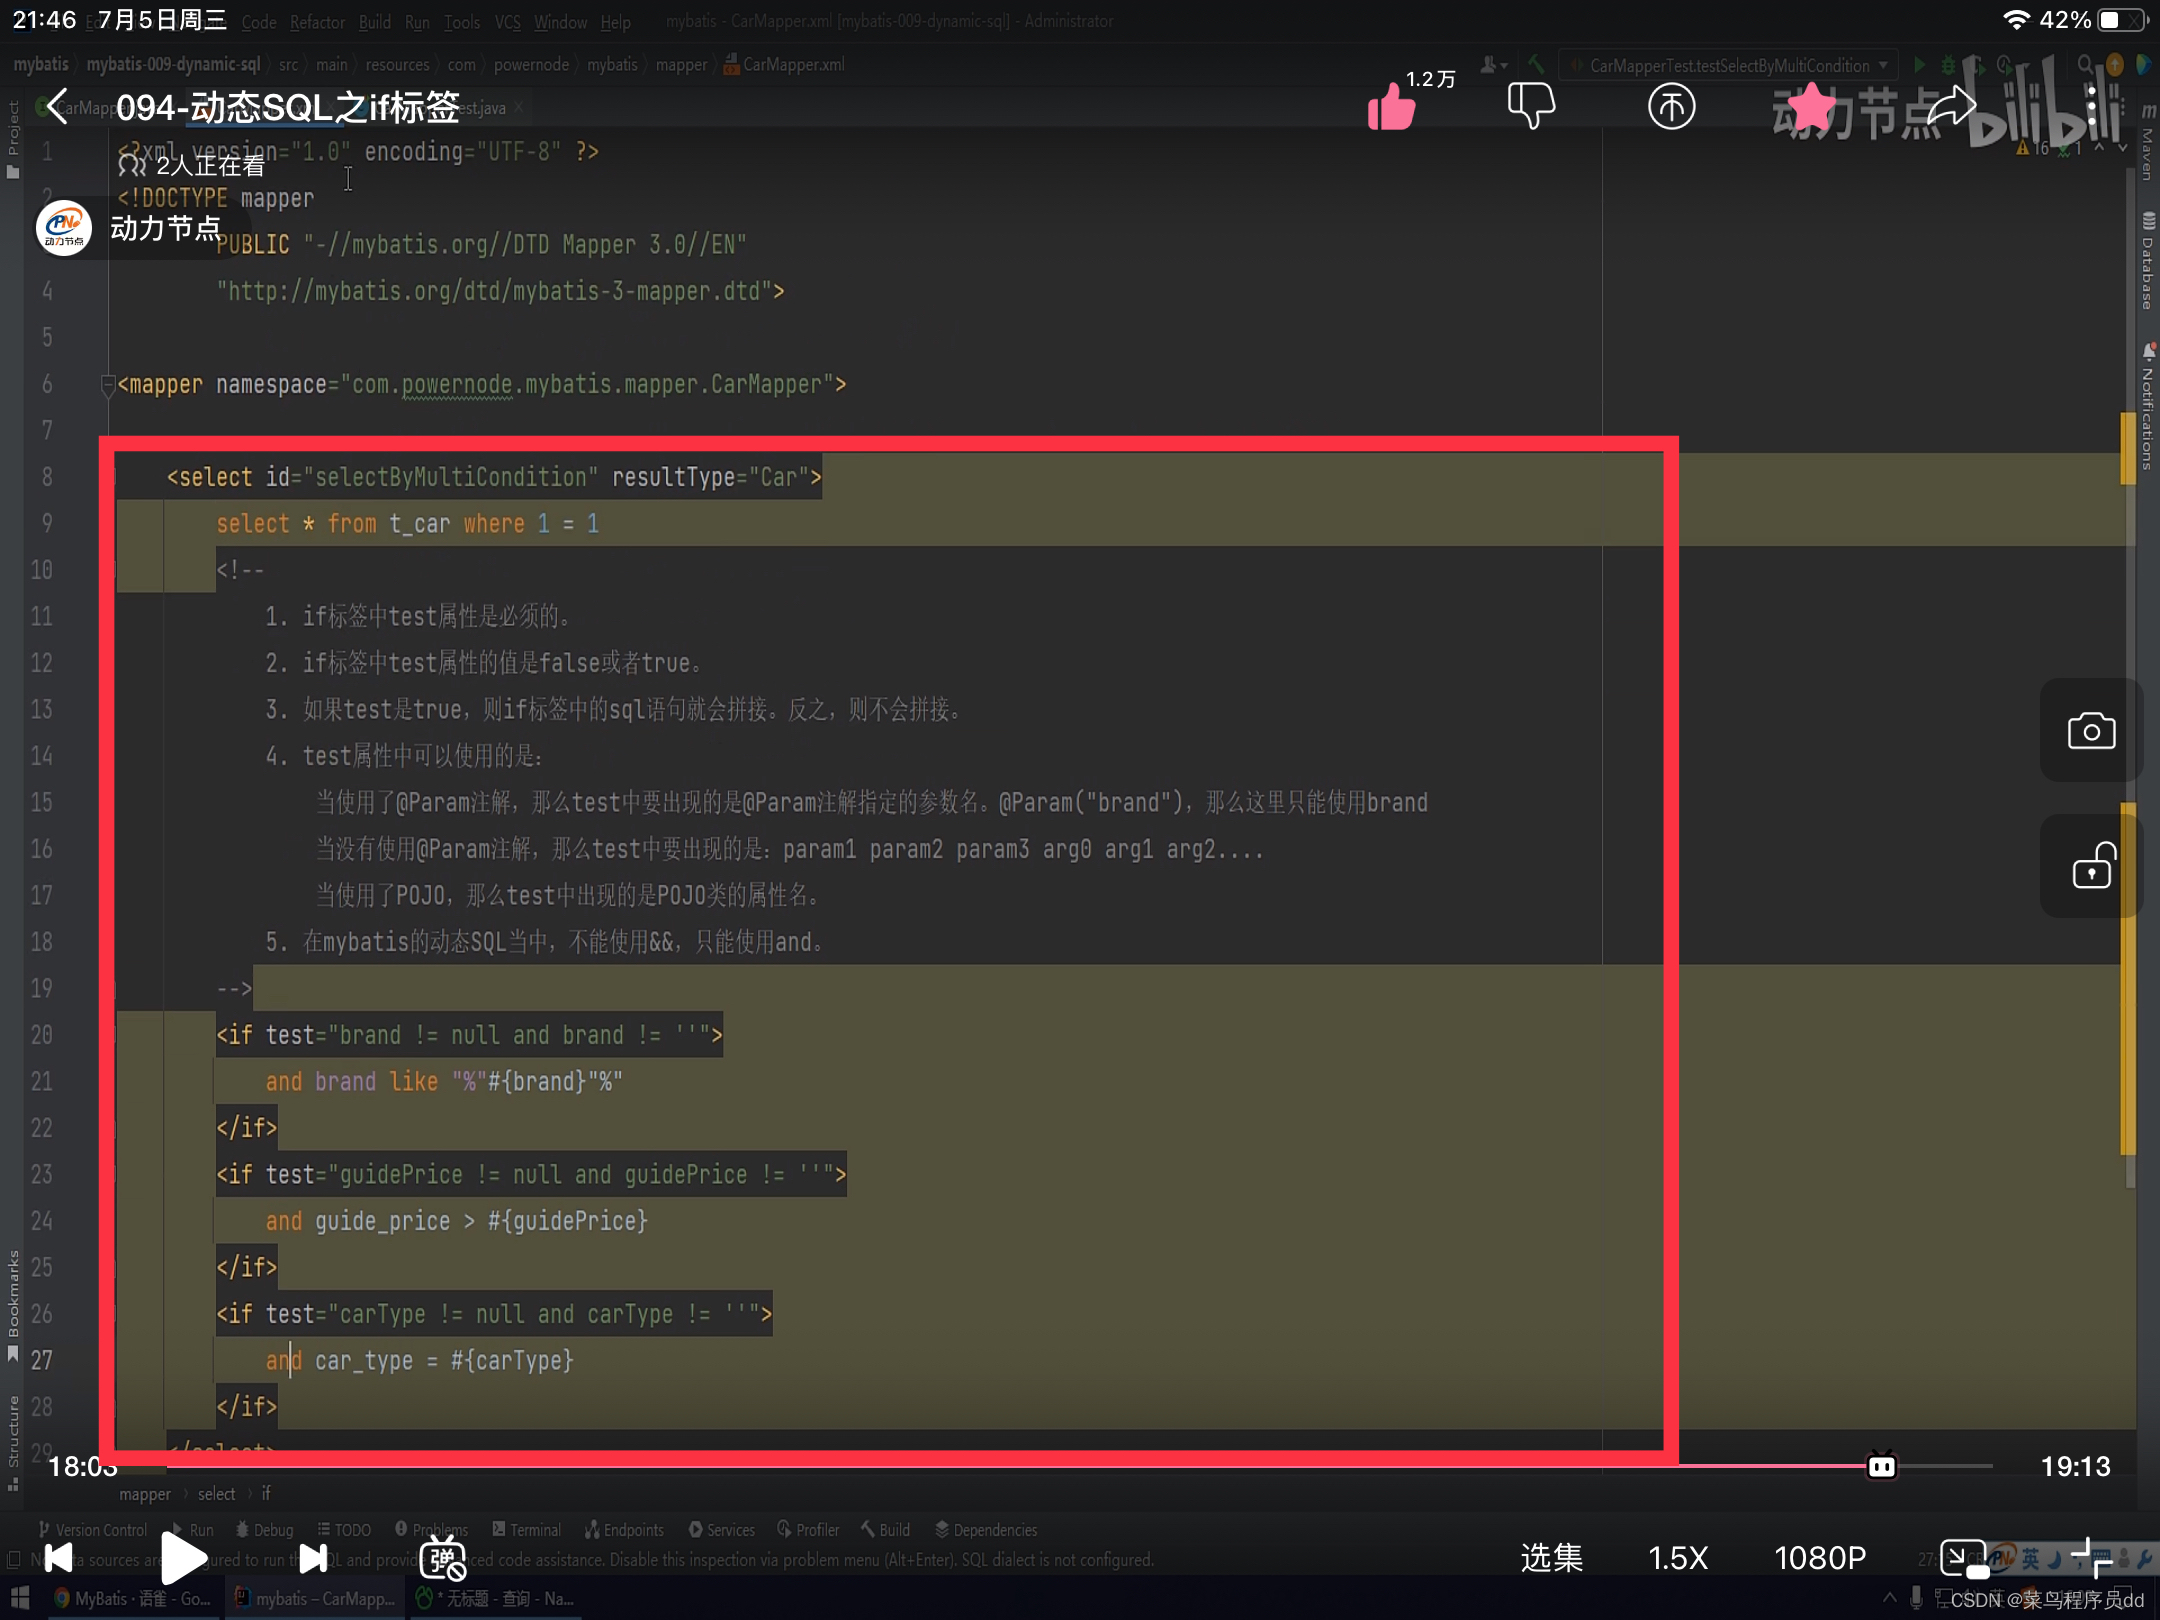2160x1620 pixels.
Task: Open the 动力节点 uploader profile
Action: point(130,228)
